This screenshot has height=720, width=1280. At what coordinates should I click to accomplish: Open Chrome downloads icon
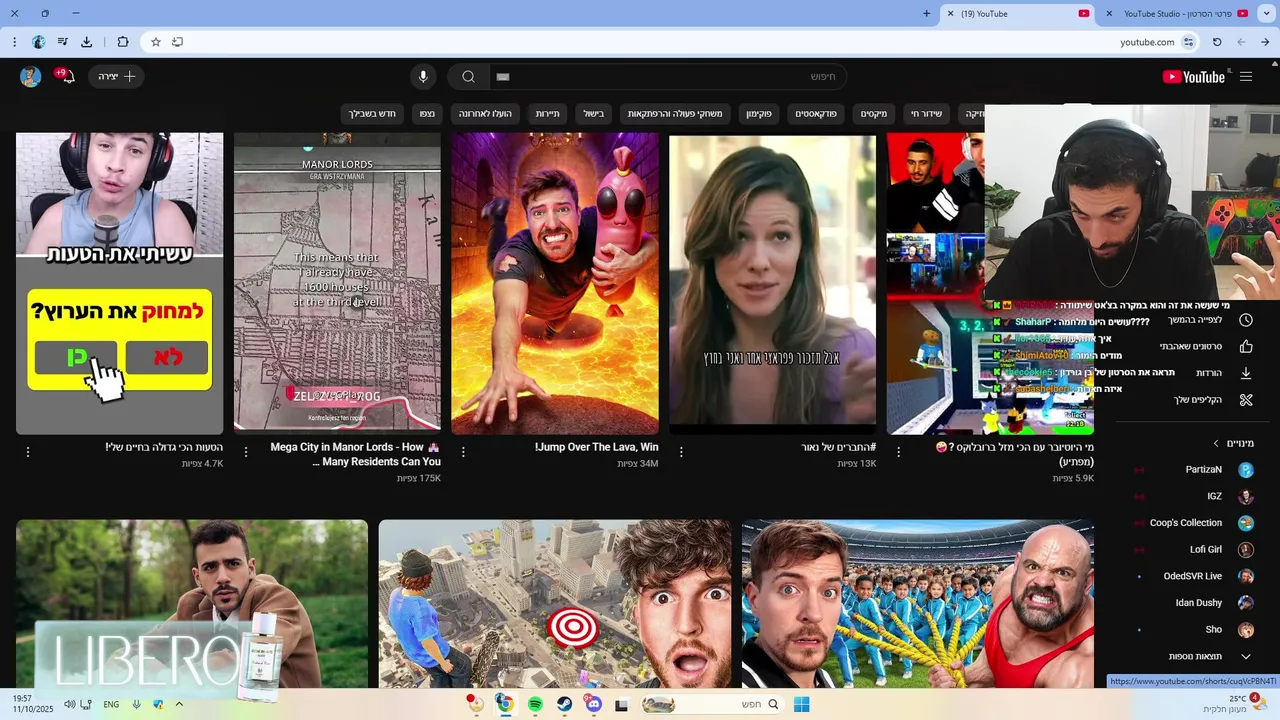(x=87, y=42)
